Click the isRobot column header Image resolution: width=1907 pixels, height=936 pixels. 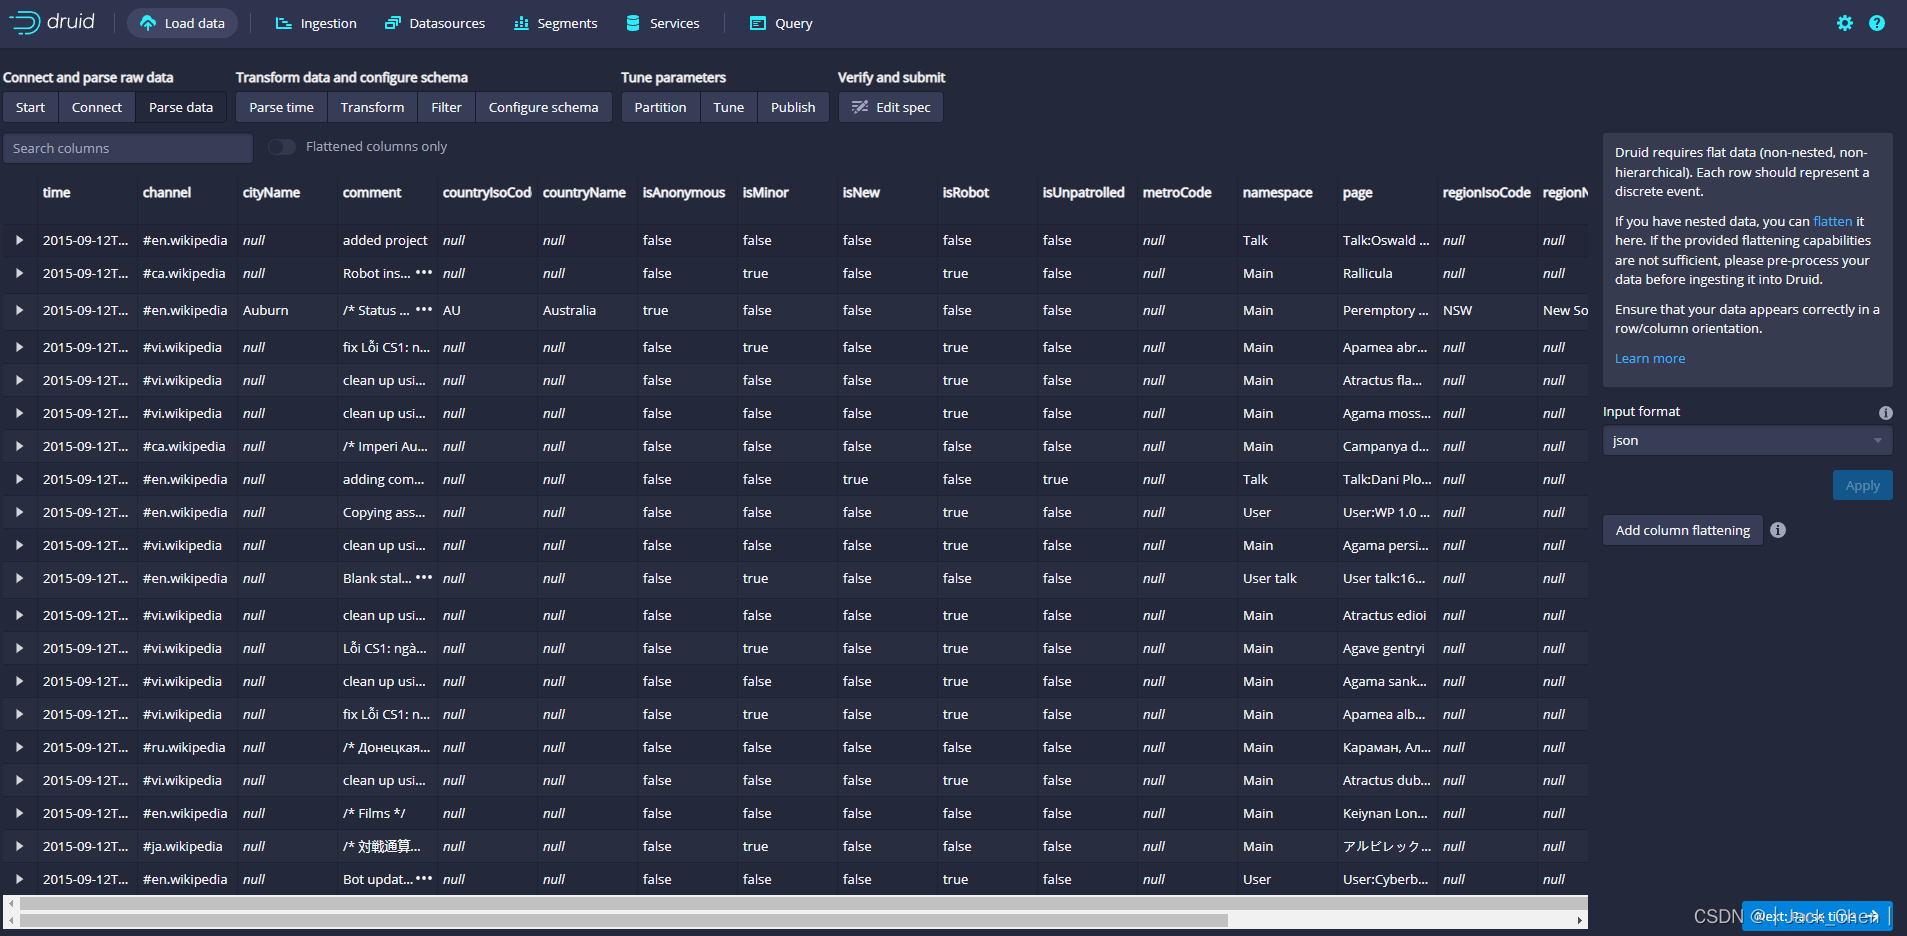point(966,192)
